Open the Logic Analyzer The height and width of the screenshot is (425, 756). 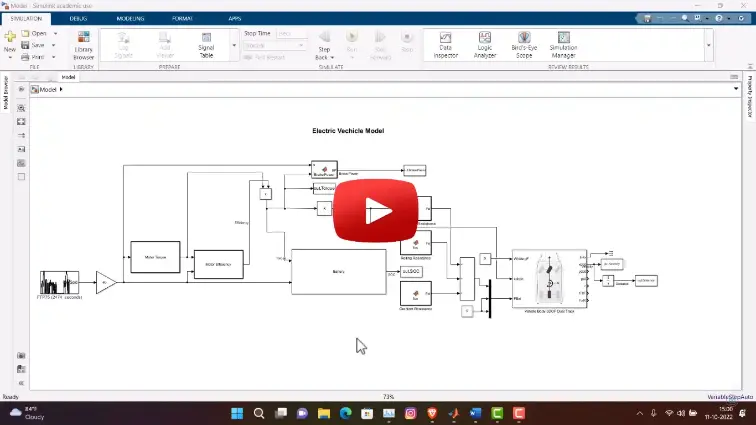pos(483,45)
